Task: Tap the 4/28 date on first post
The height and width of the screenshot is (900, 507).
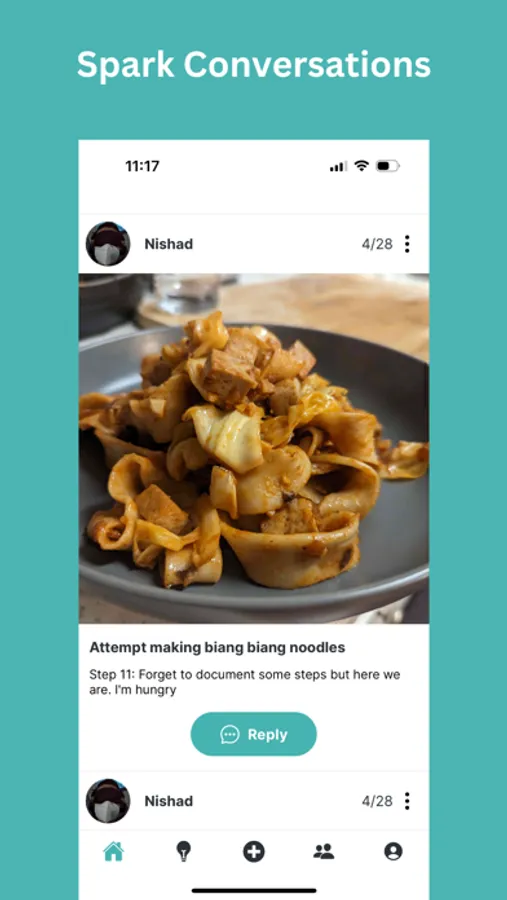Action: click(x=377, y=244)
